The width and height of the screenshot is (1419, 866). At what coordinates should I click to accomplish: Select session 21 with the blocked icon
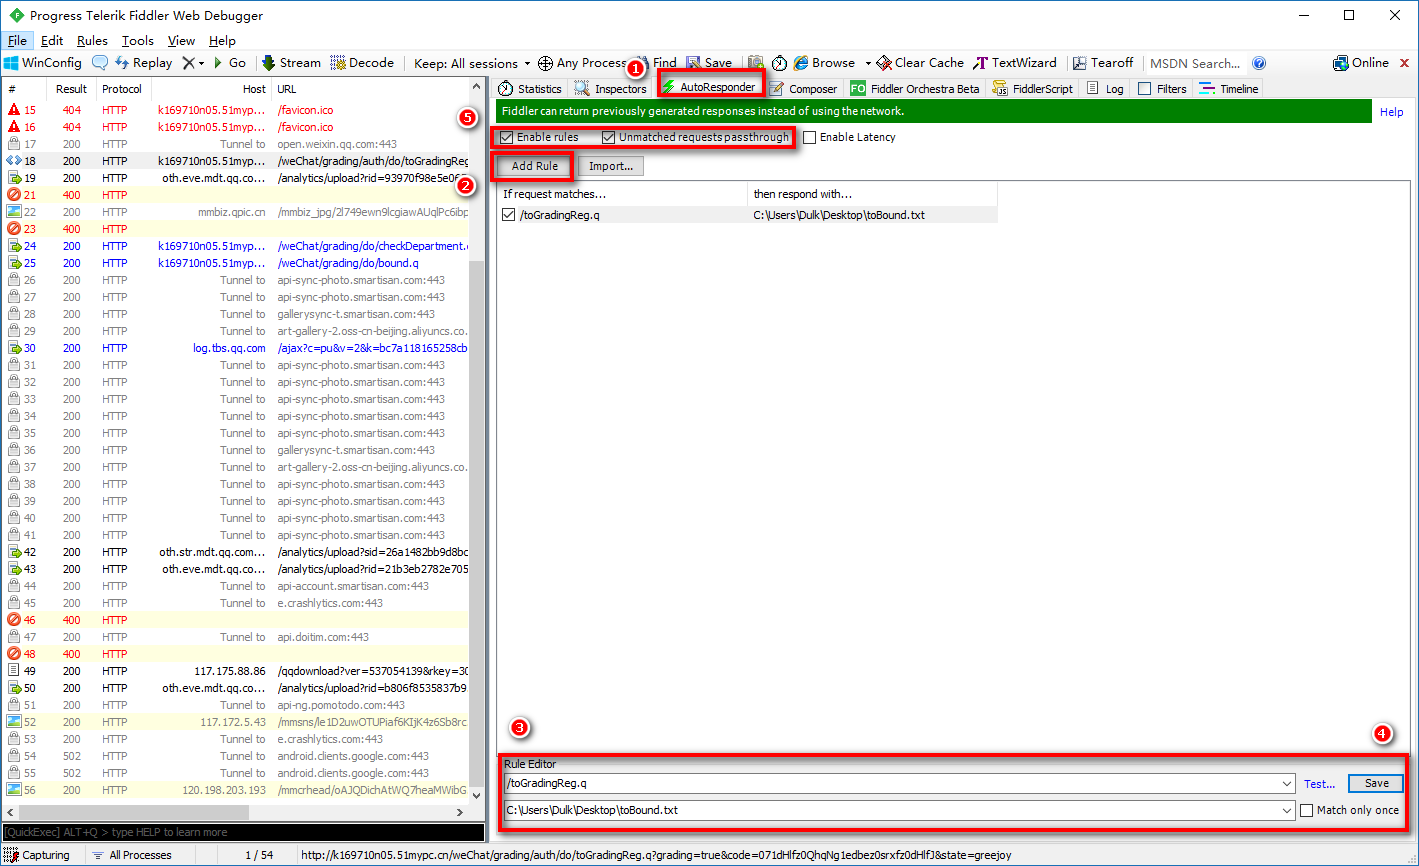[236, 195]
